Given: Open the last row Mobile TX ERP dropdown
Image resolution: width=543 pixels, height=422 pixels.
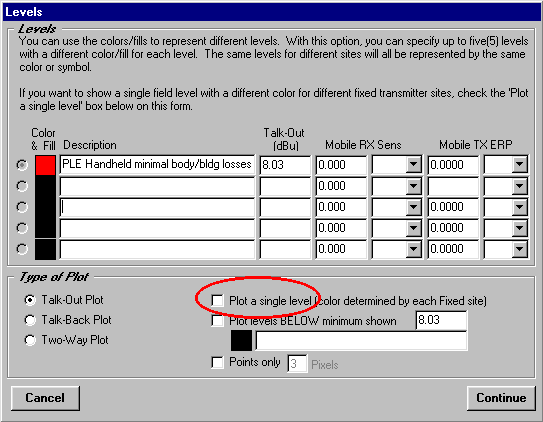Looking at the screenshot, I should (x=519, y=249).
